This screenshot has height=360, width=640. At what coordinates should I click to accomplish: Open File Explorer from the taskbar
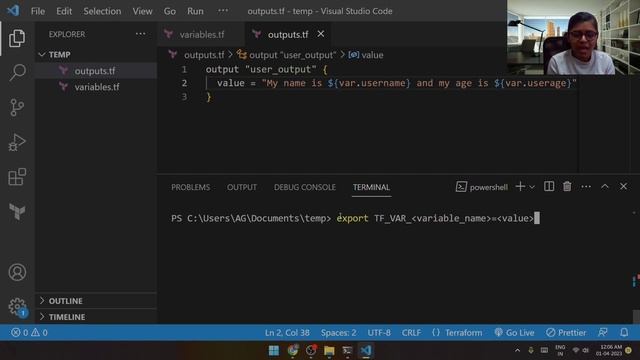329,351
